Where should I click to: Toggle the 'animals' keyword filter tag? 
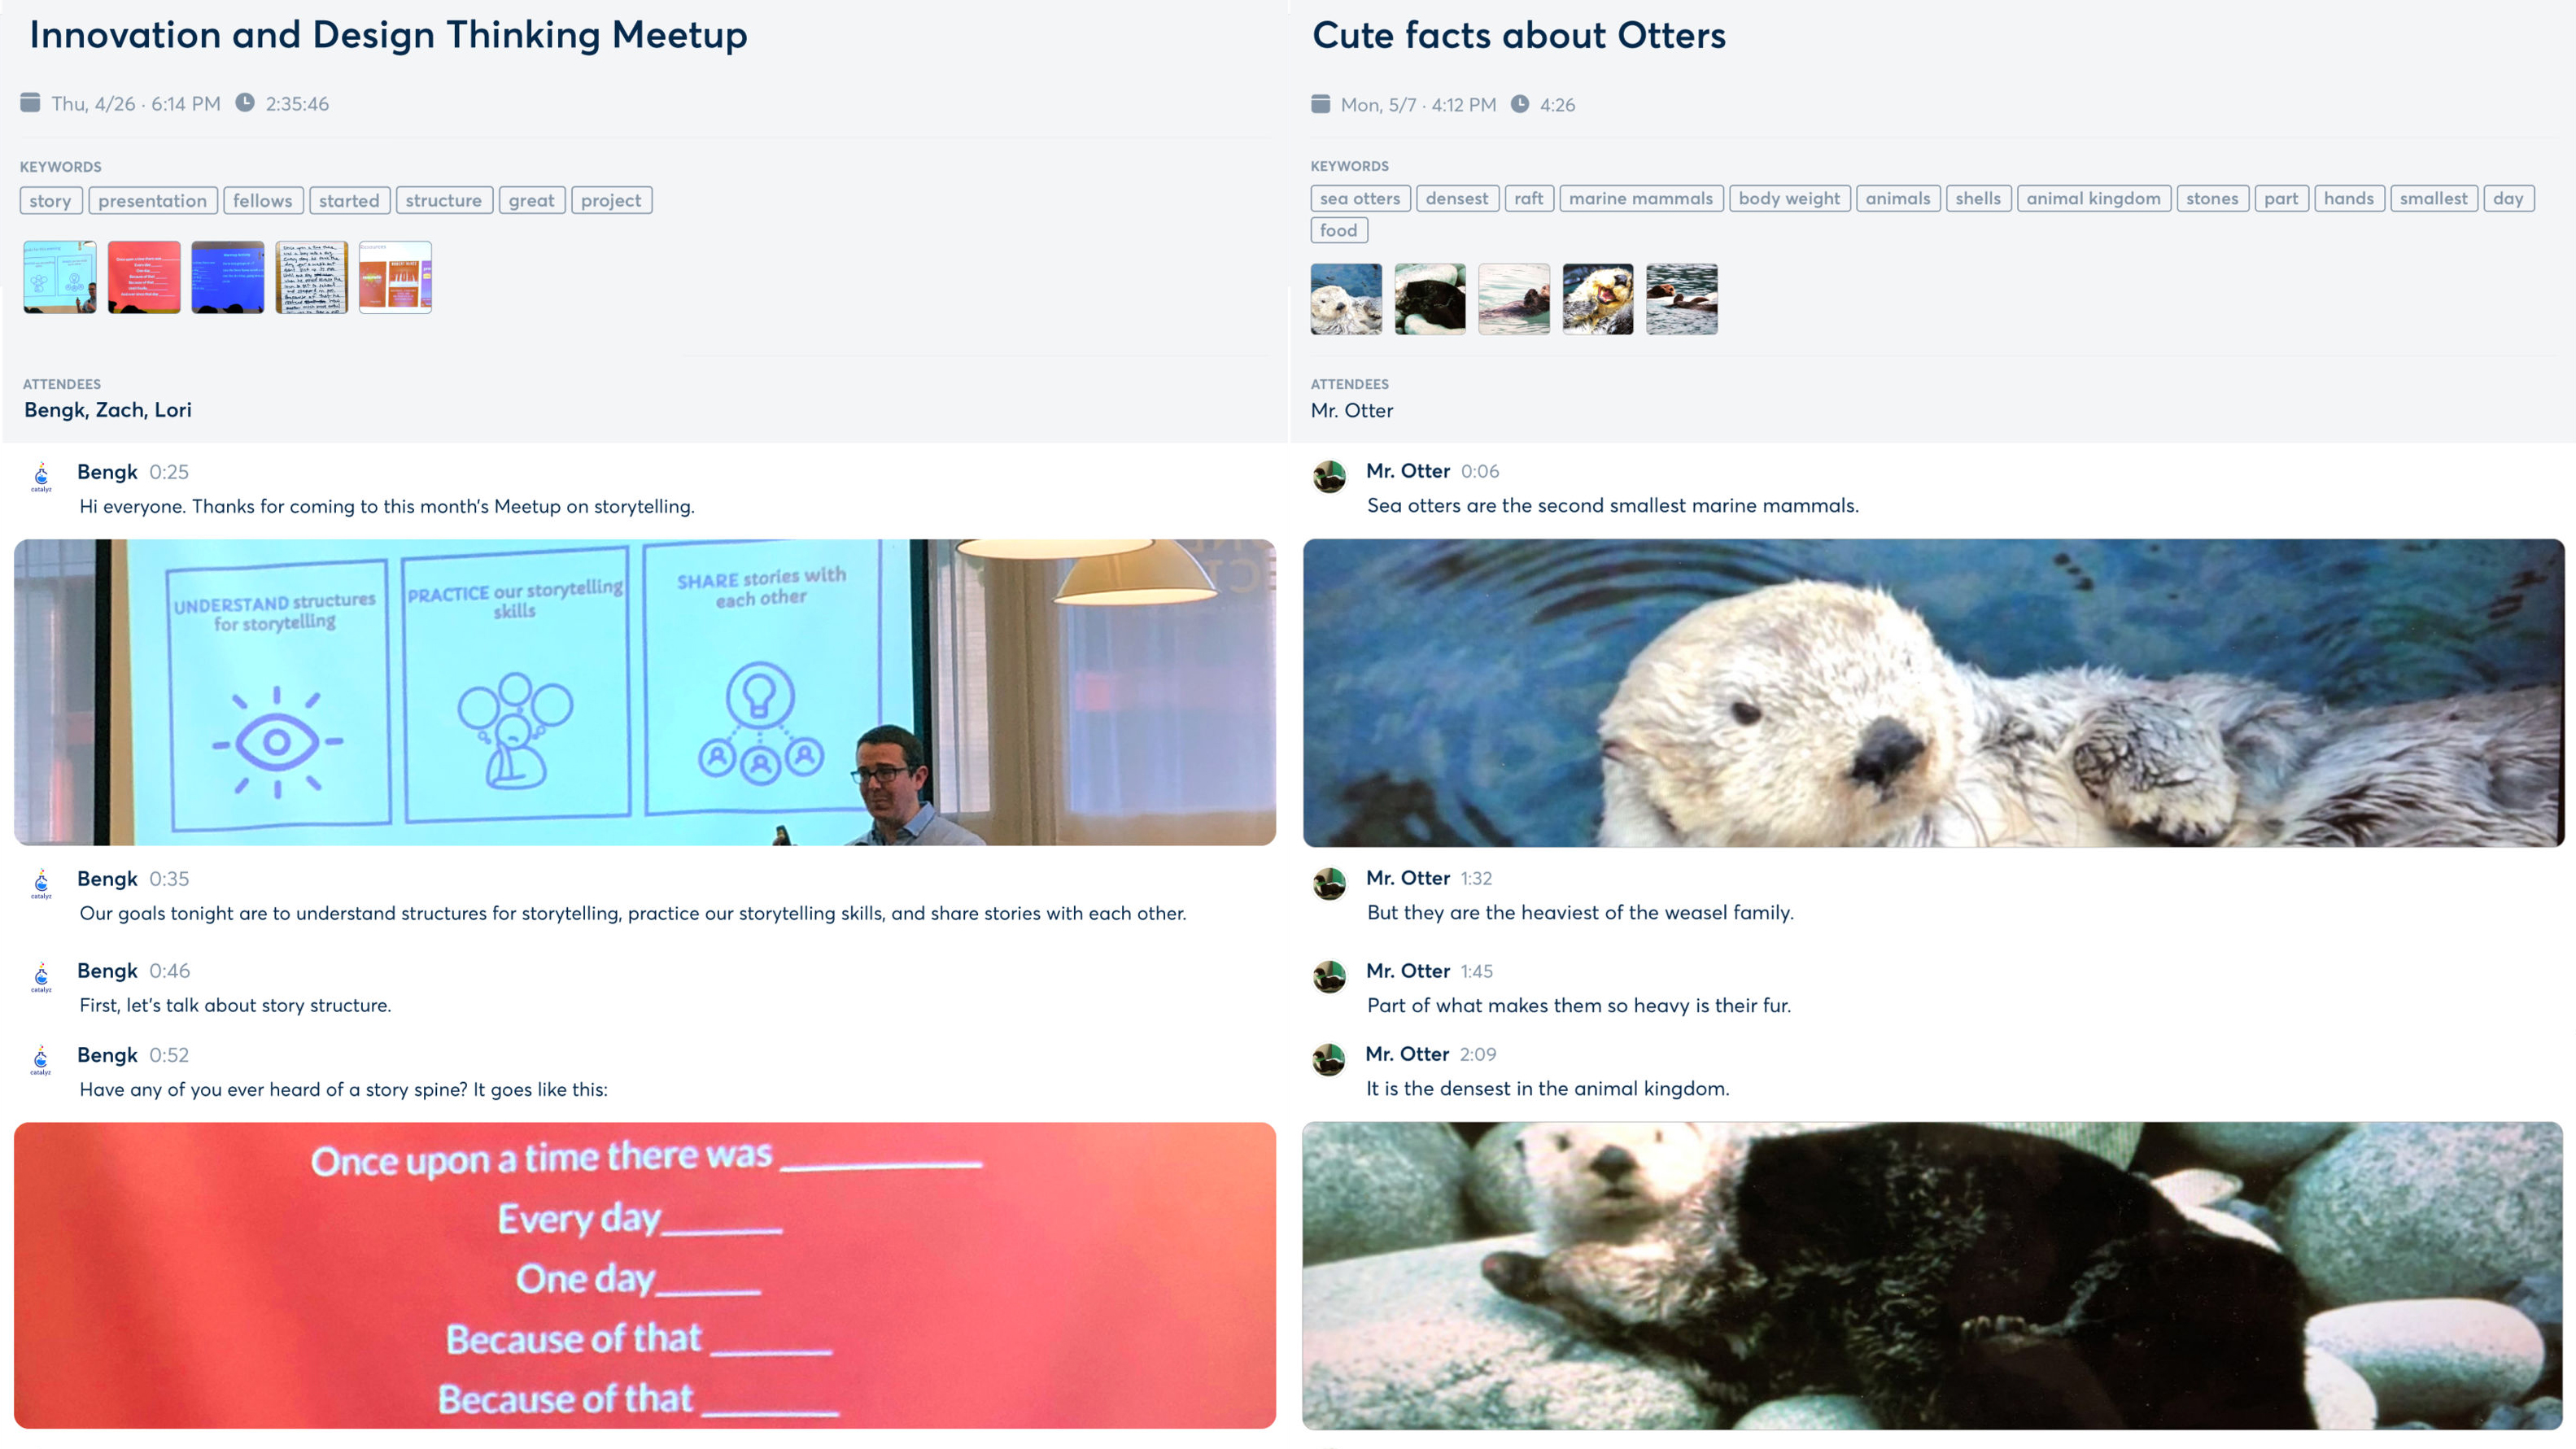pos(1897,196)
